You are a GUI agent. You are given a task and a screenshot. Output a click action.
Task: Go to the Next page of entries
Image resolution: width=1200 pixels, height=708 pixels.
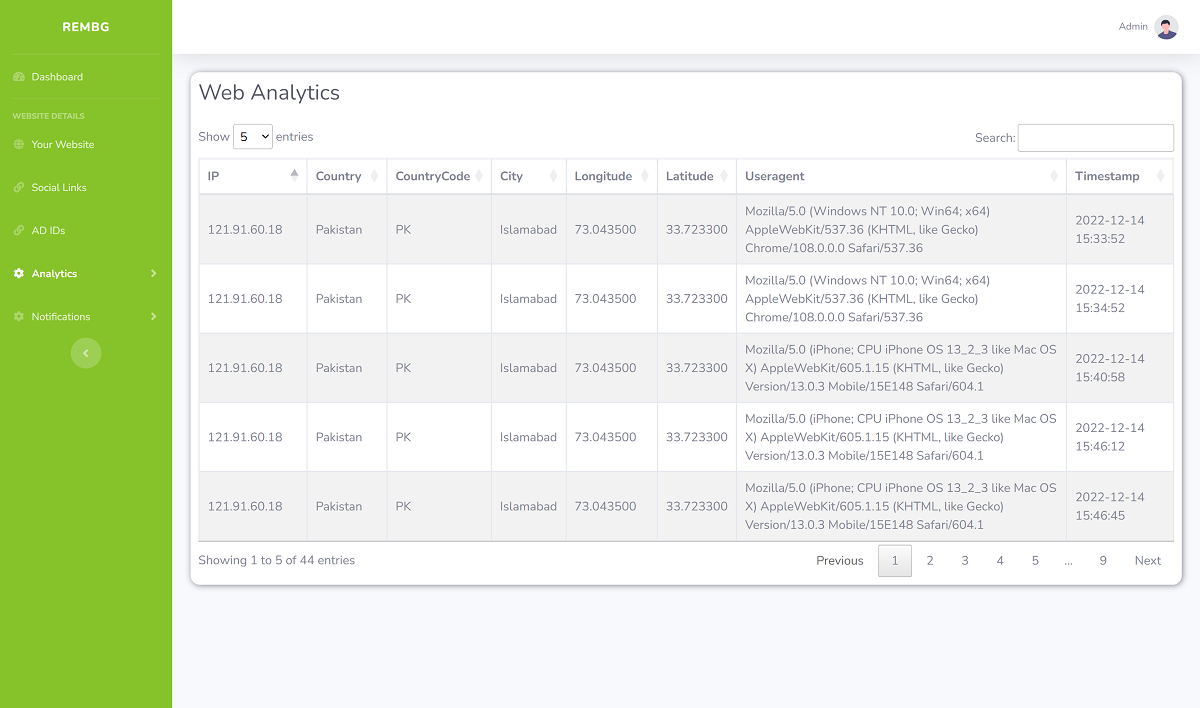click(x=1147, y=561)
